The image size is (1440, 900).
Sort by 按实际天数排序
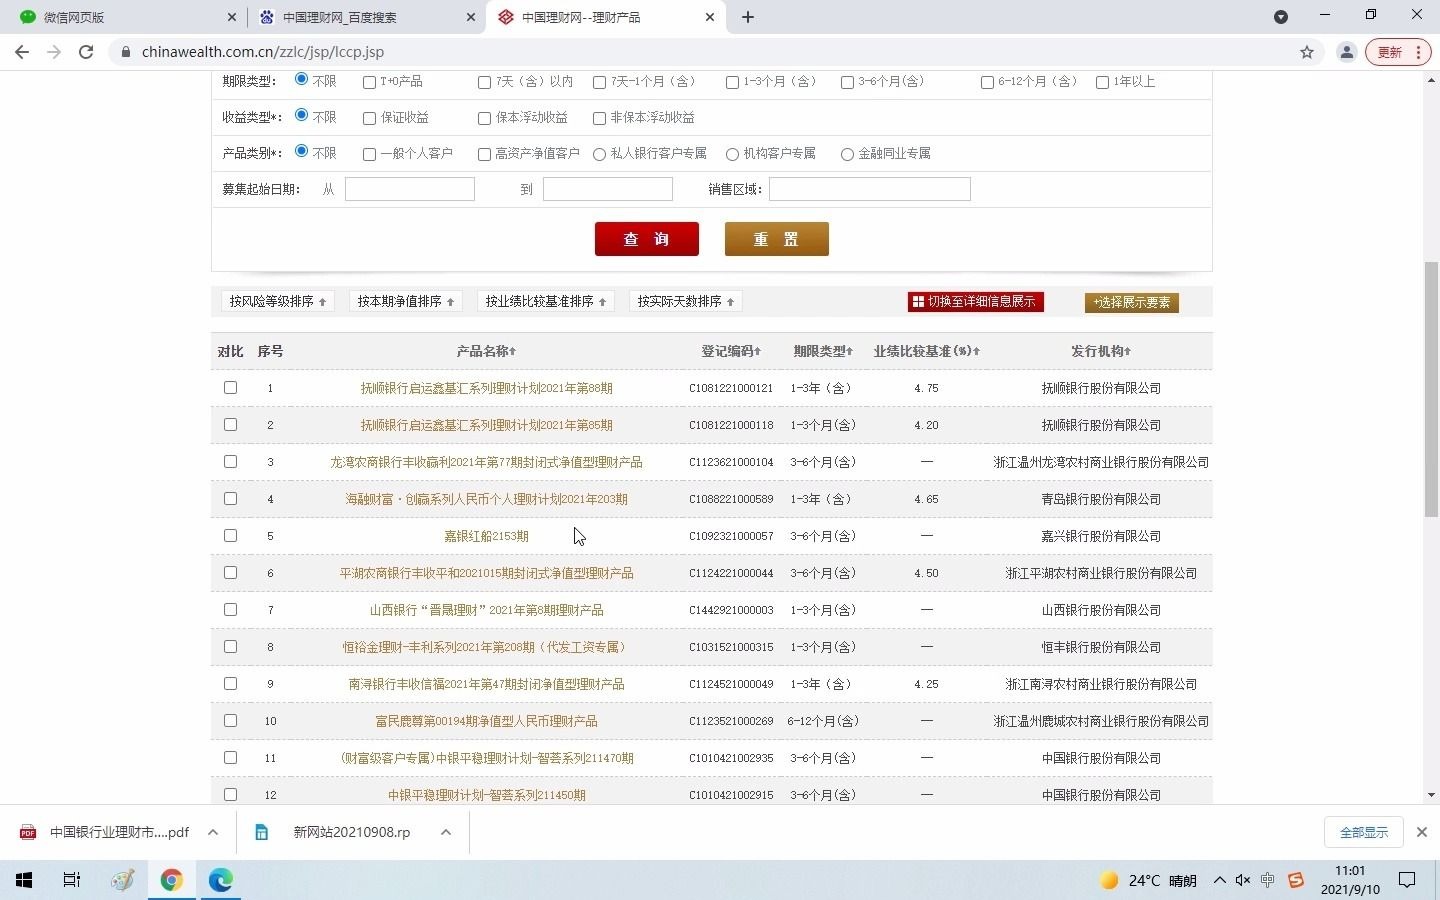(685, 301)
